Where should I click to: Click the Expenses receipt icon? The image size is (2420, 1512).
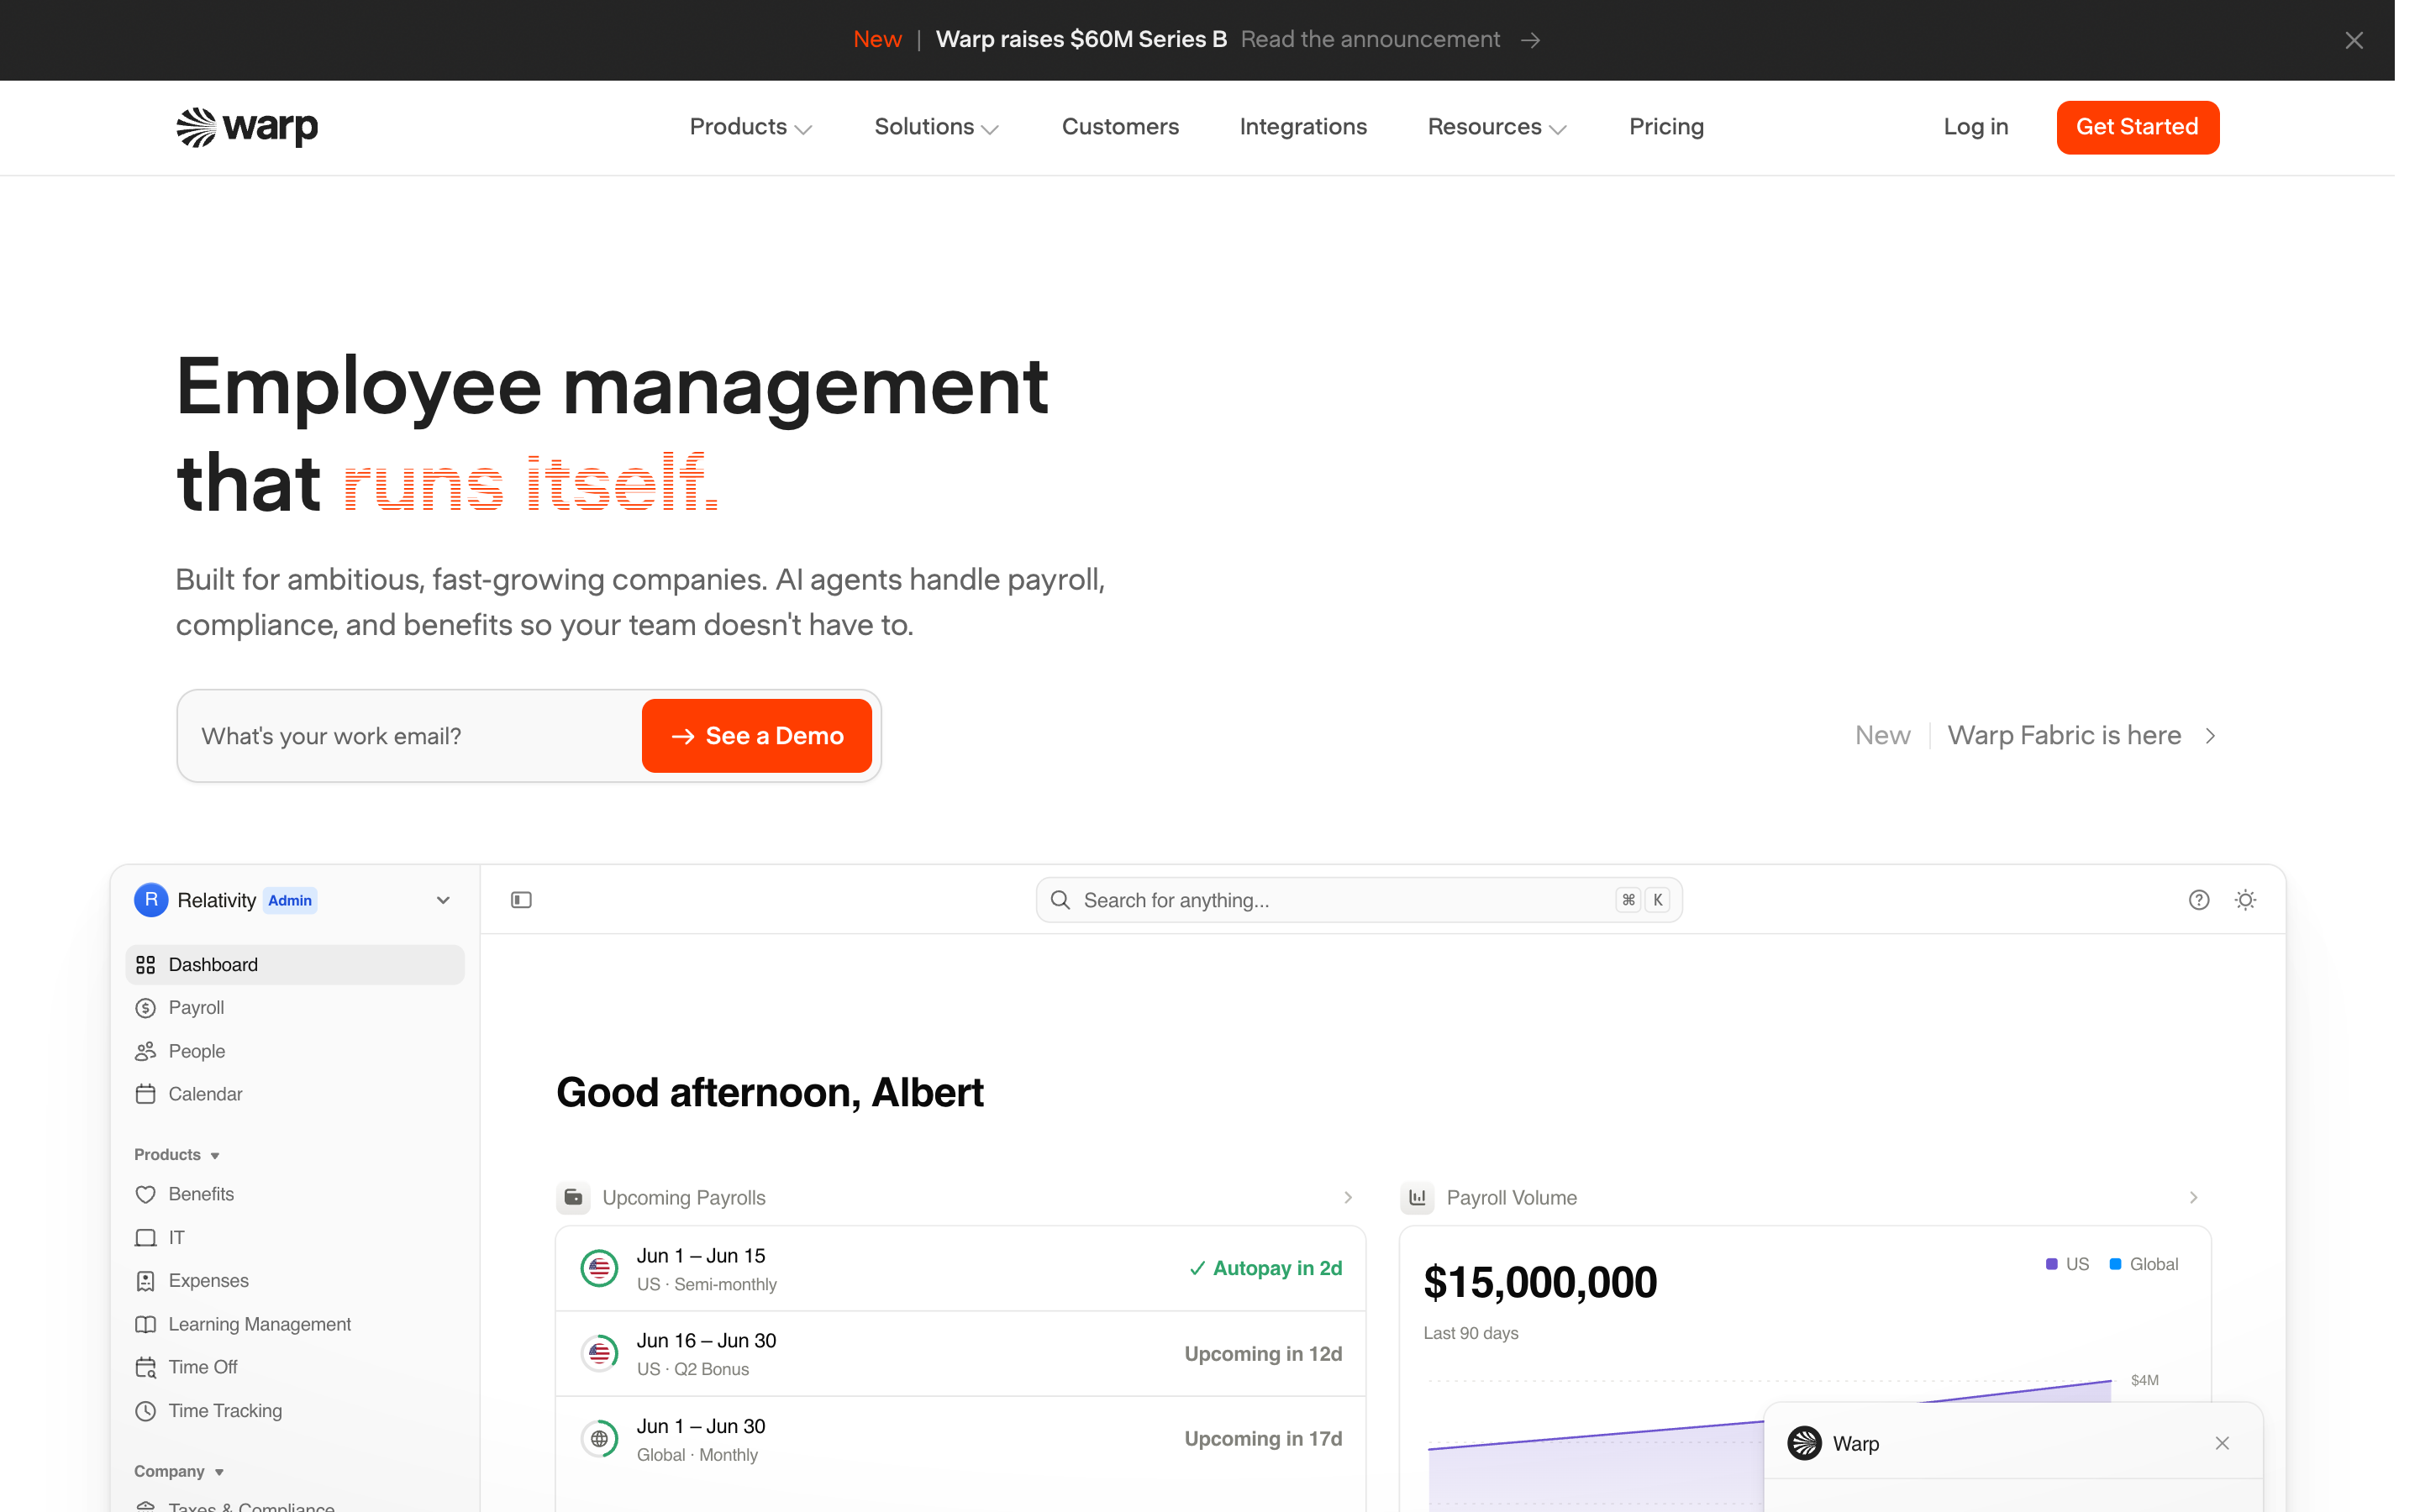pos(145,1281)
